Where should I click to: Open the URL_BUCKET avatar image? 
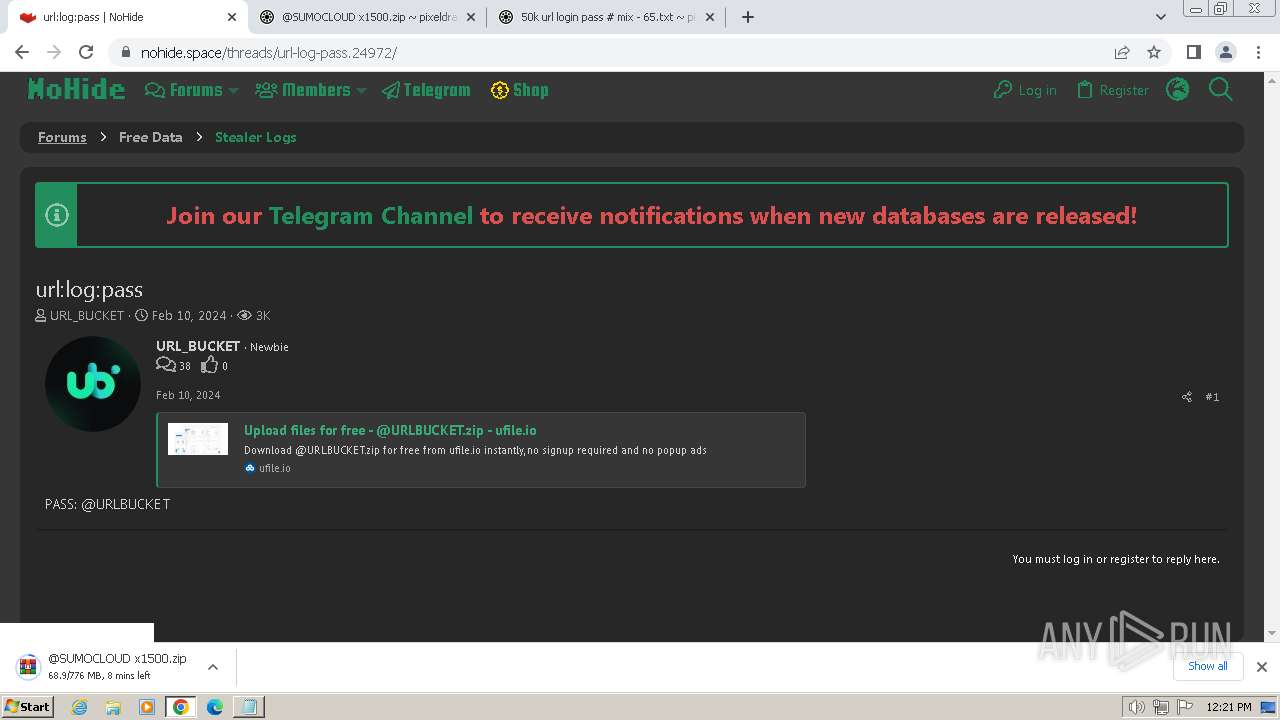click(x=93, y=384)
